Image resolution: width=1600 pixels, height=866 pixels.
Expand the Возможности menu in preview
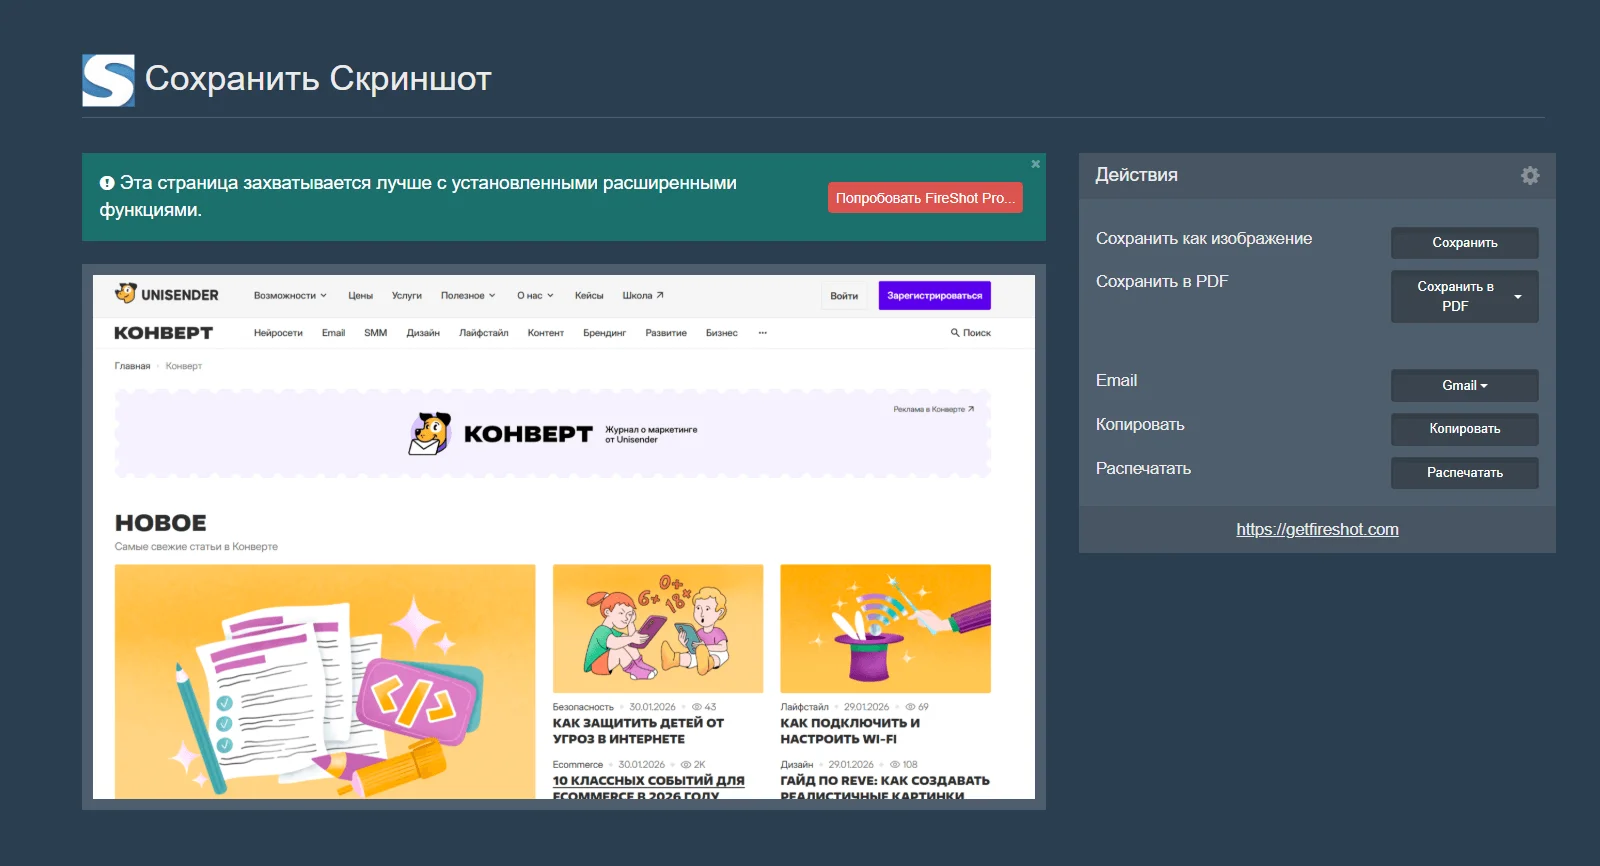pyautogui.click(x=290, y=296)
